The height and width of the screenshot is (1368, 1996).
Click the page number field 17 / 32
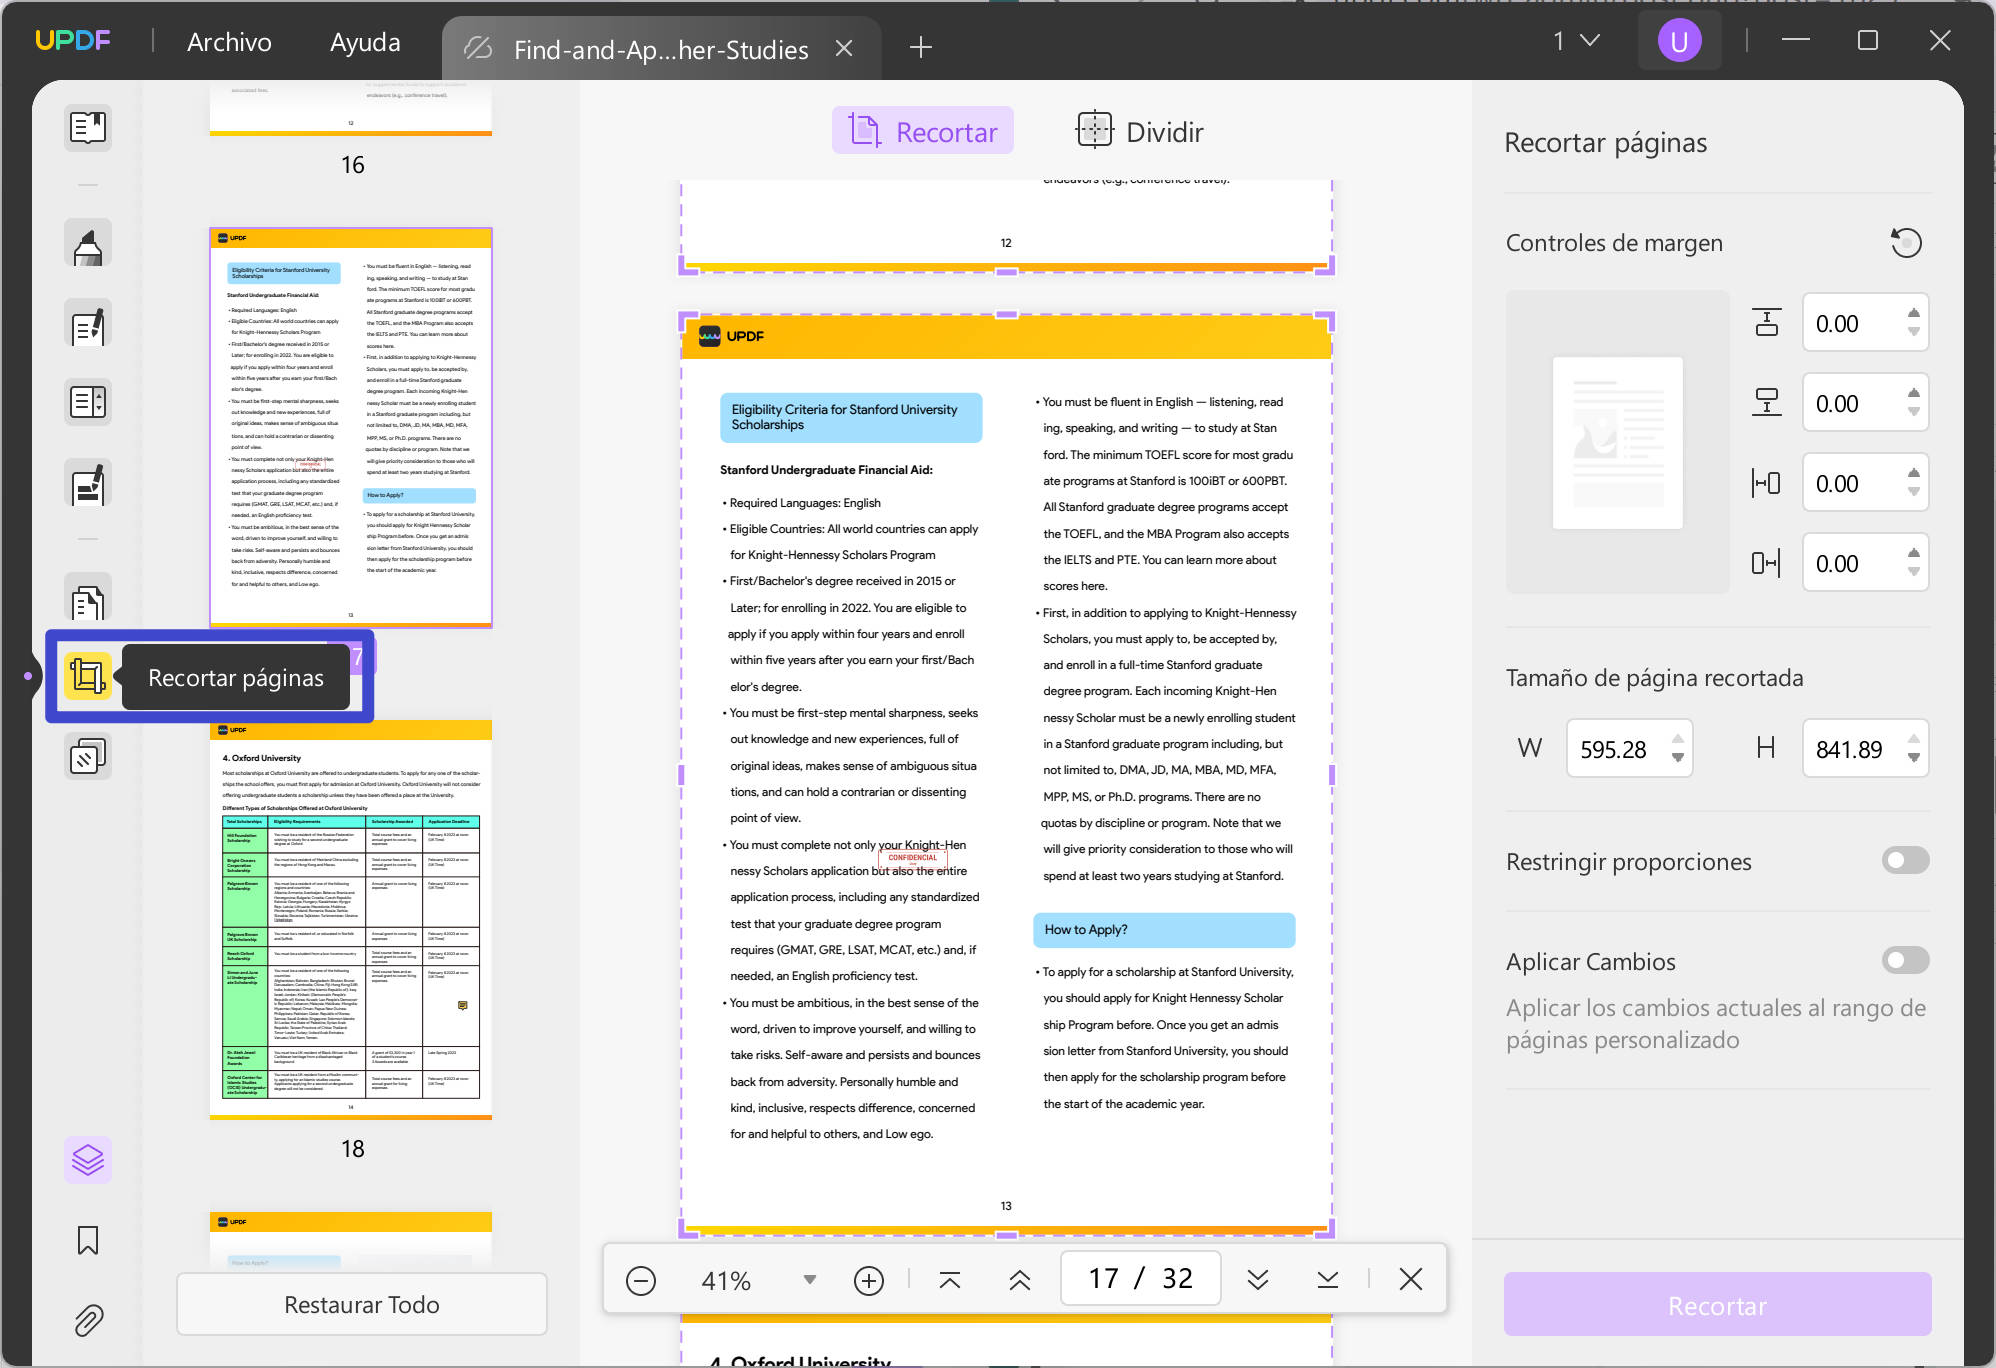(x=1140, y=1279)
